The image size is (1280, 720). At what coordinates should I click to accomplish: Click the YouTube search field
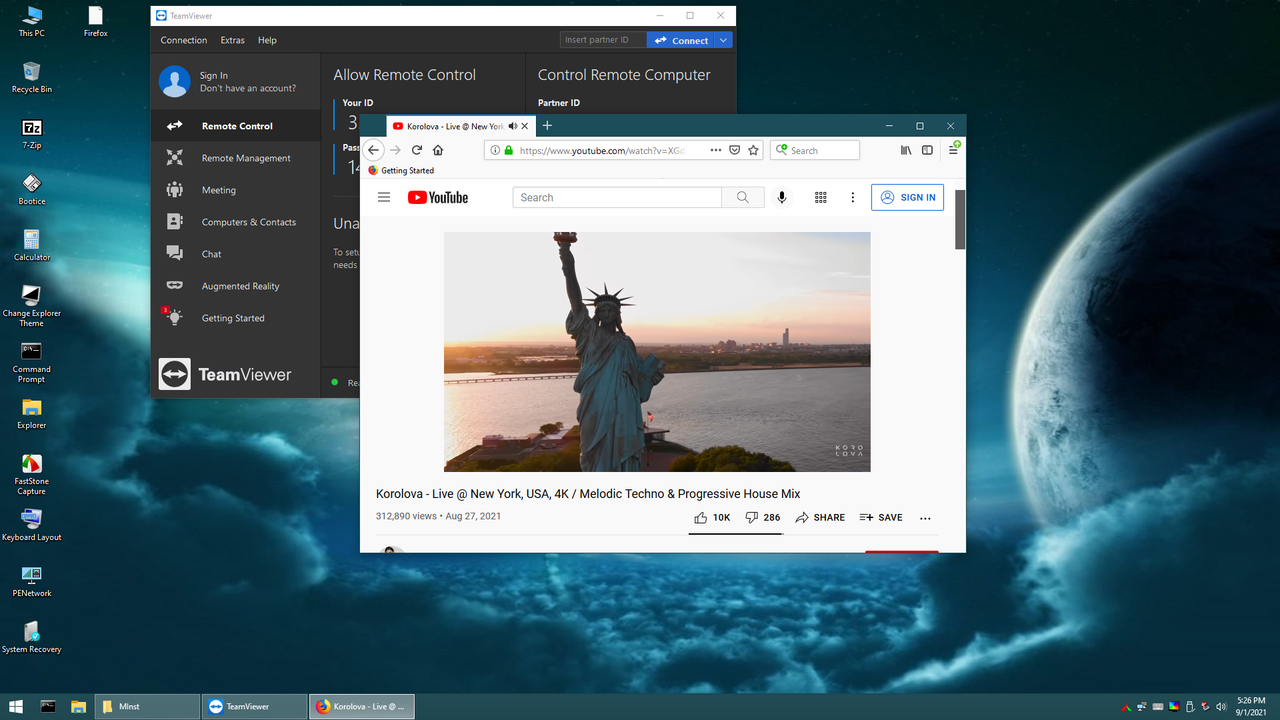(x=617, y=197)
